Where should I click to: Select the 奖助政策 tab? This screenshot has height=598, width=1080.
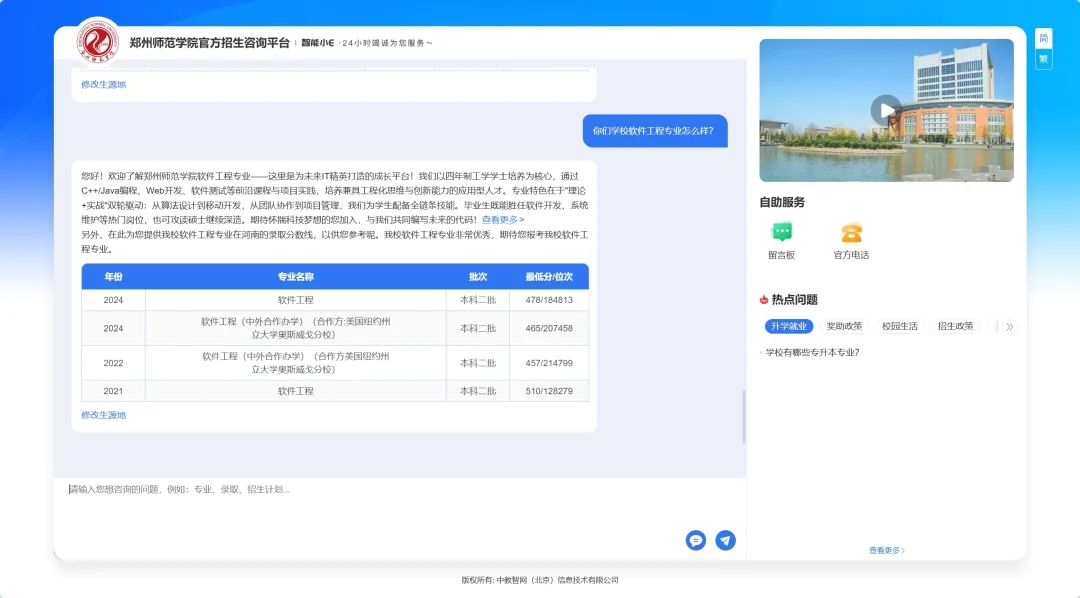pos(844,326)
